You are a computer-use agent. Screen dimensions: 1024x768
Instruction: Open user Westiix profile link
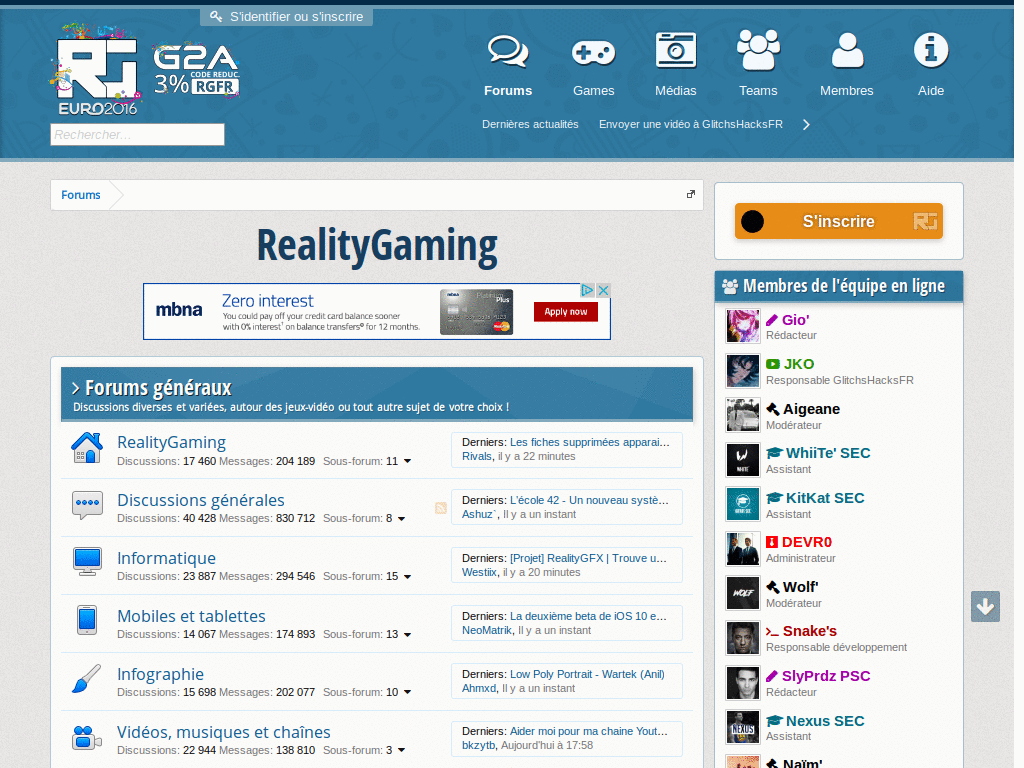(479, 572)
